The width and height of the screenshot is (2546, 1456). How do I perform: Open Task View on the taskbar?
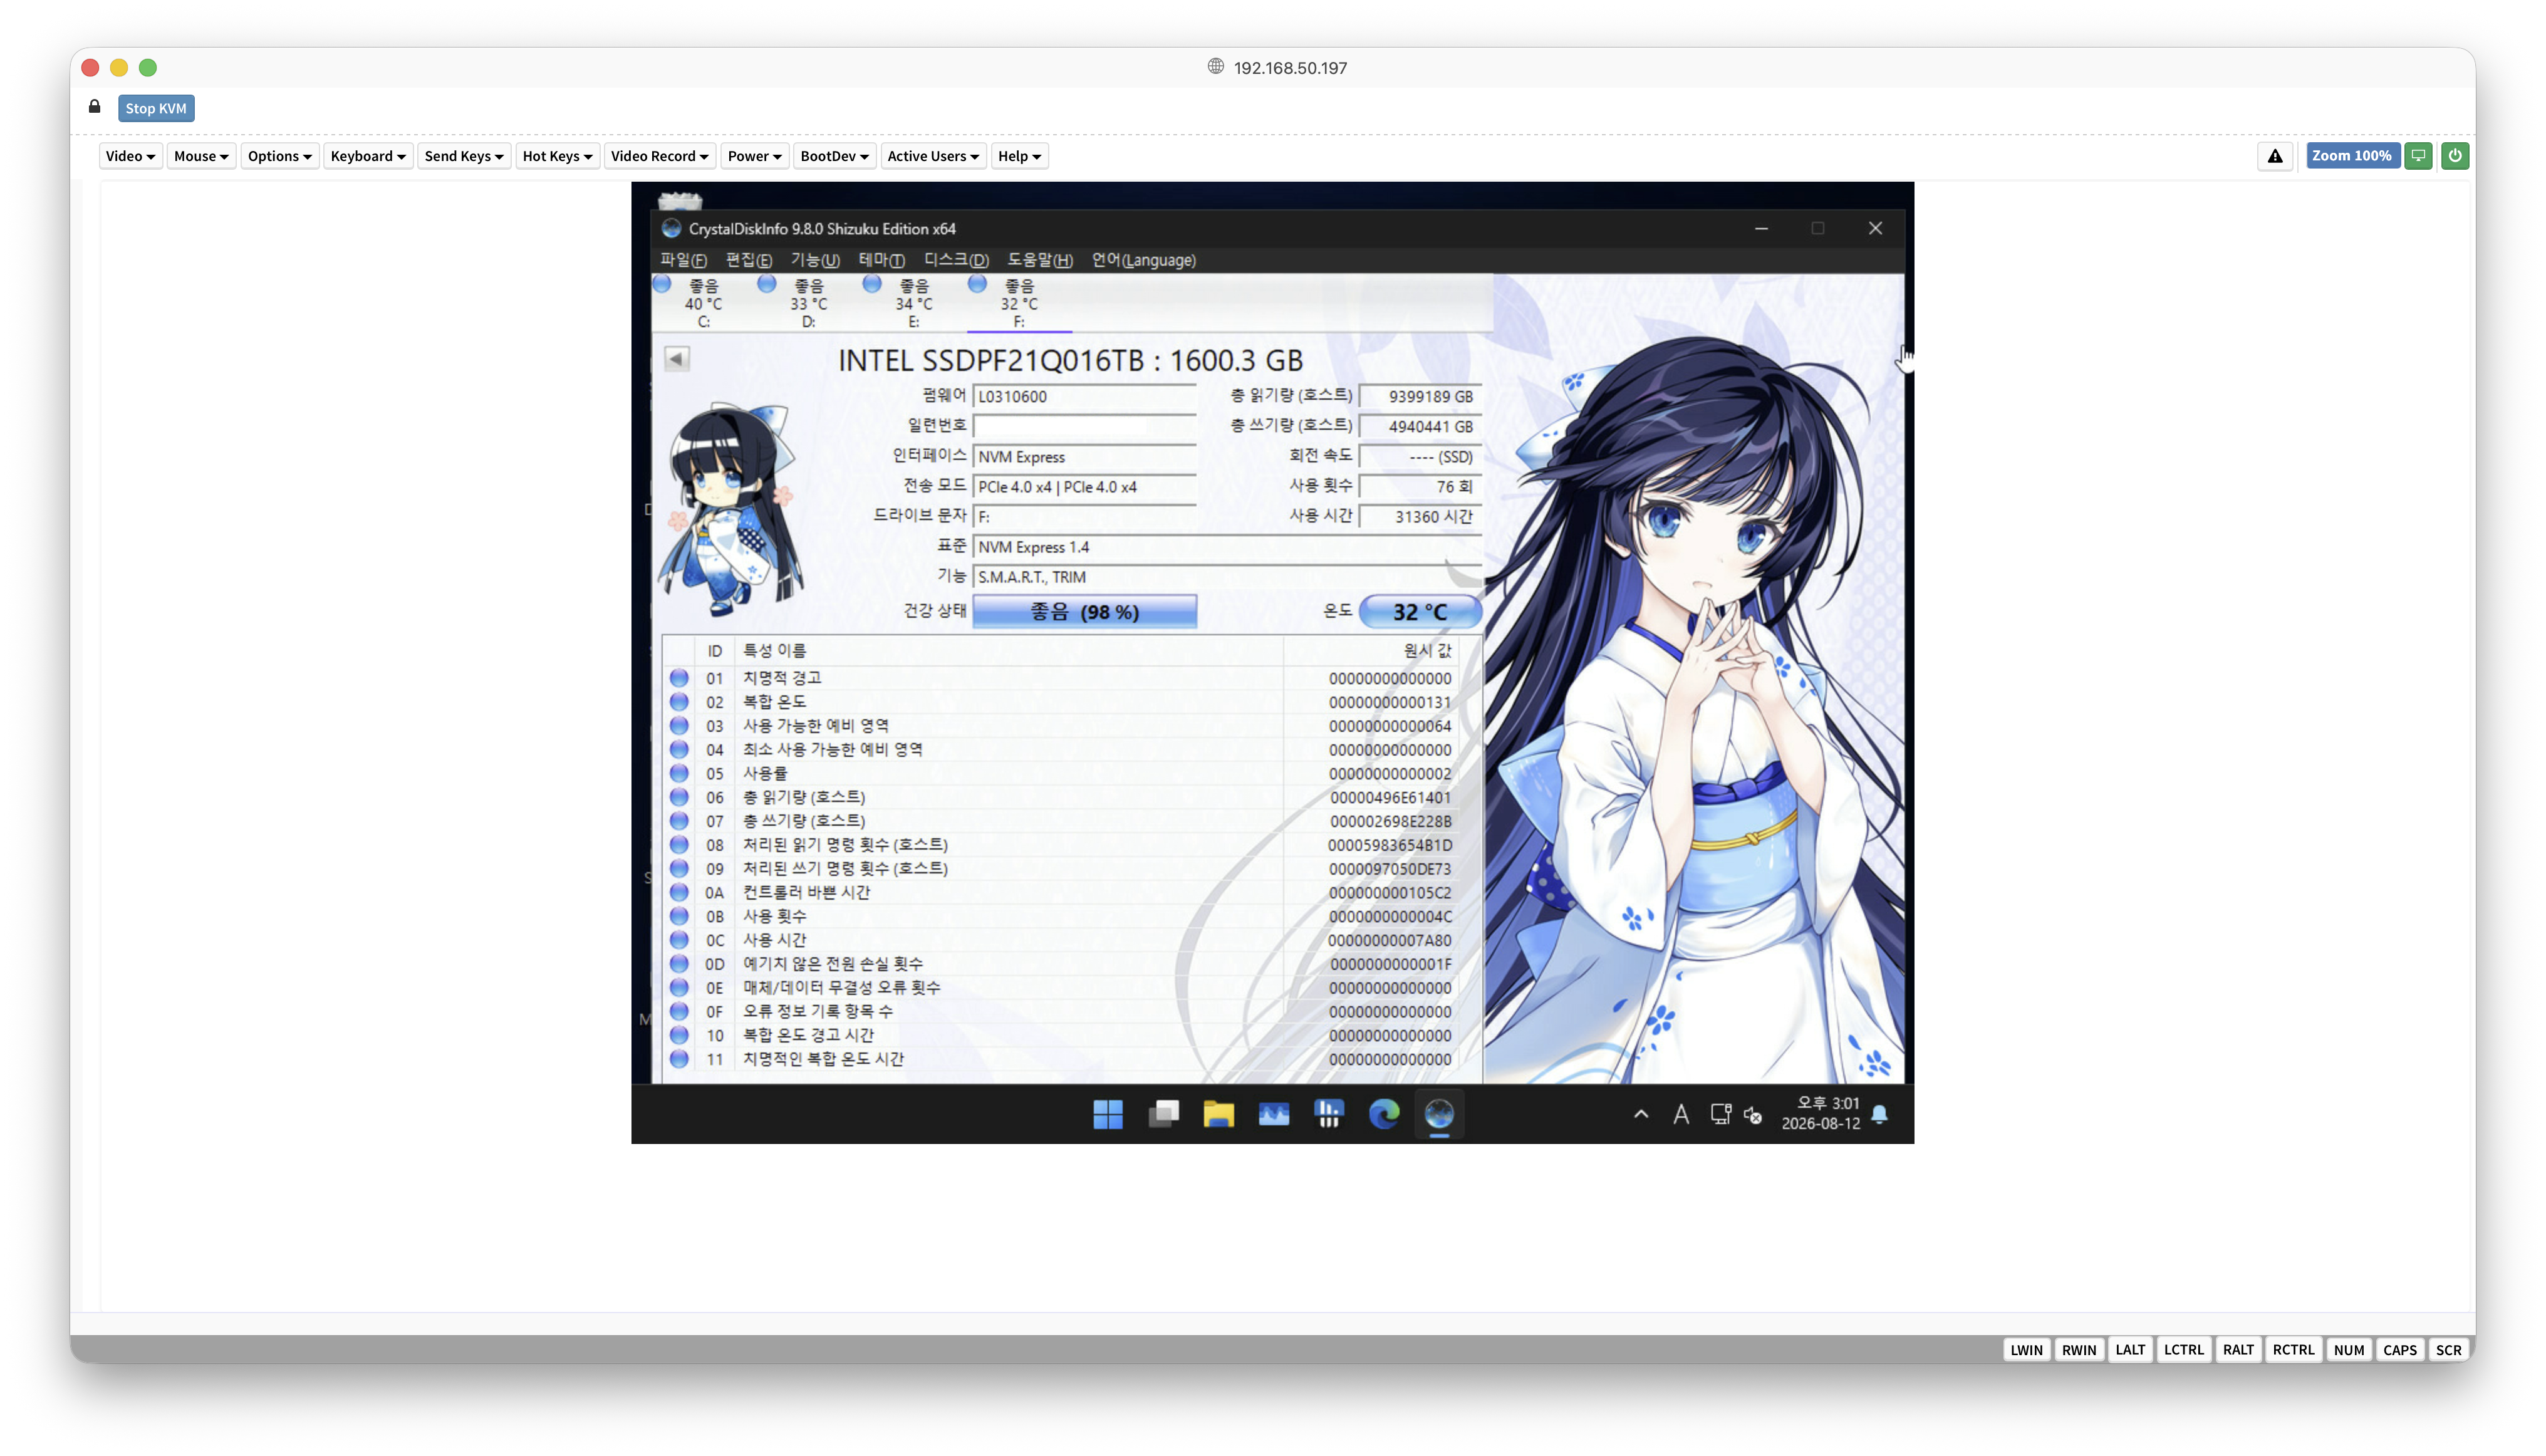click(1163, 1114)
